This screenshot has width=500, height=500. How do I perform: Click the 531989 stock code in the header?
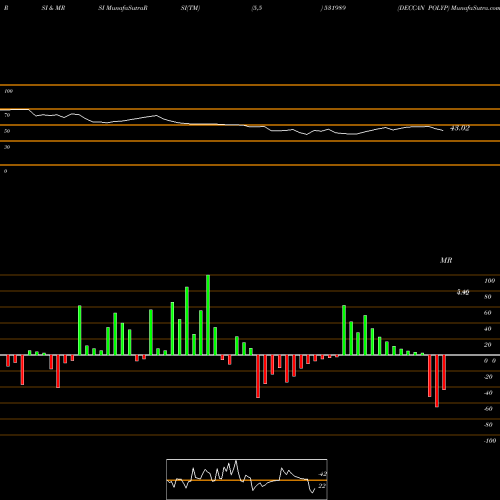pyautogui.click(x=334, y=8)
